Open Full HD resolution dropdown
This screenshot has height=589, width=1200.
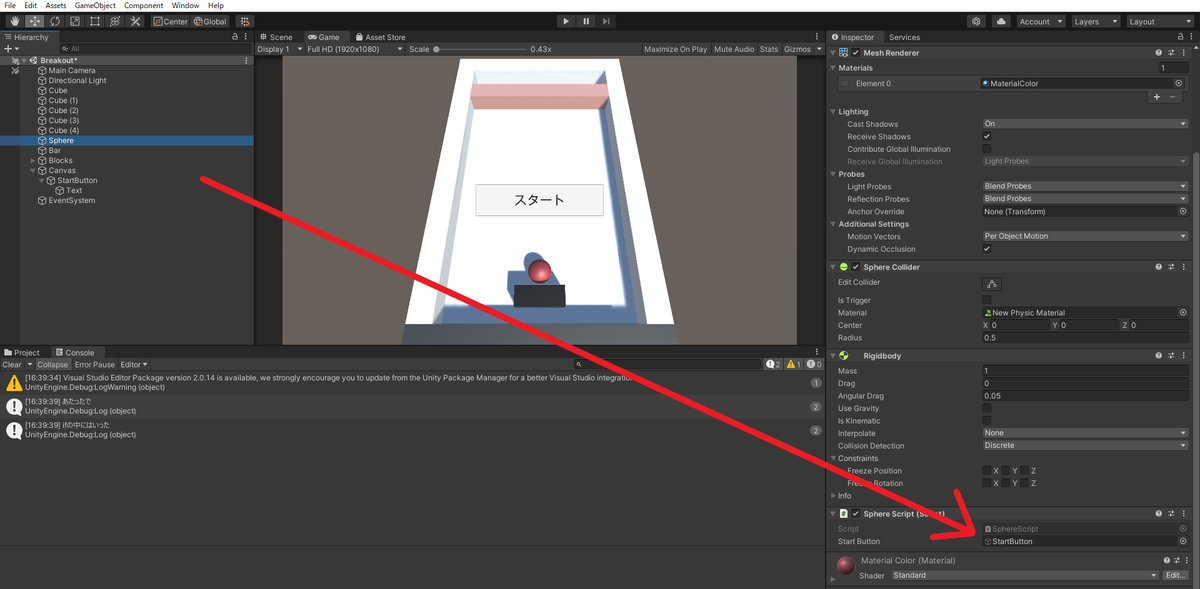(354, 49)
